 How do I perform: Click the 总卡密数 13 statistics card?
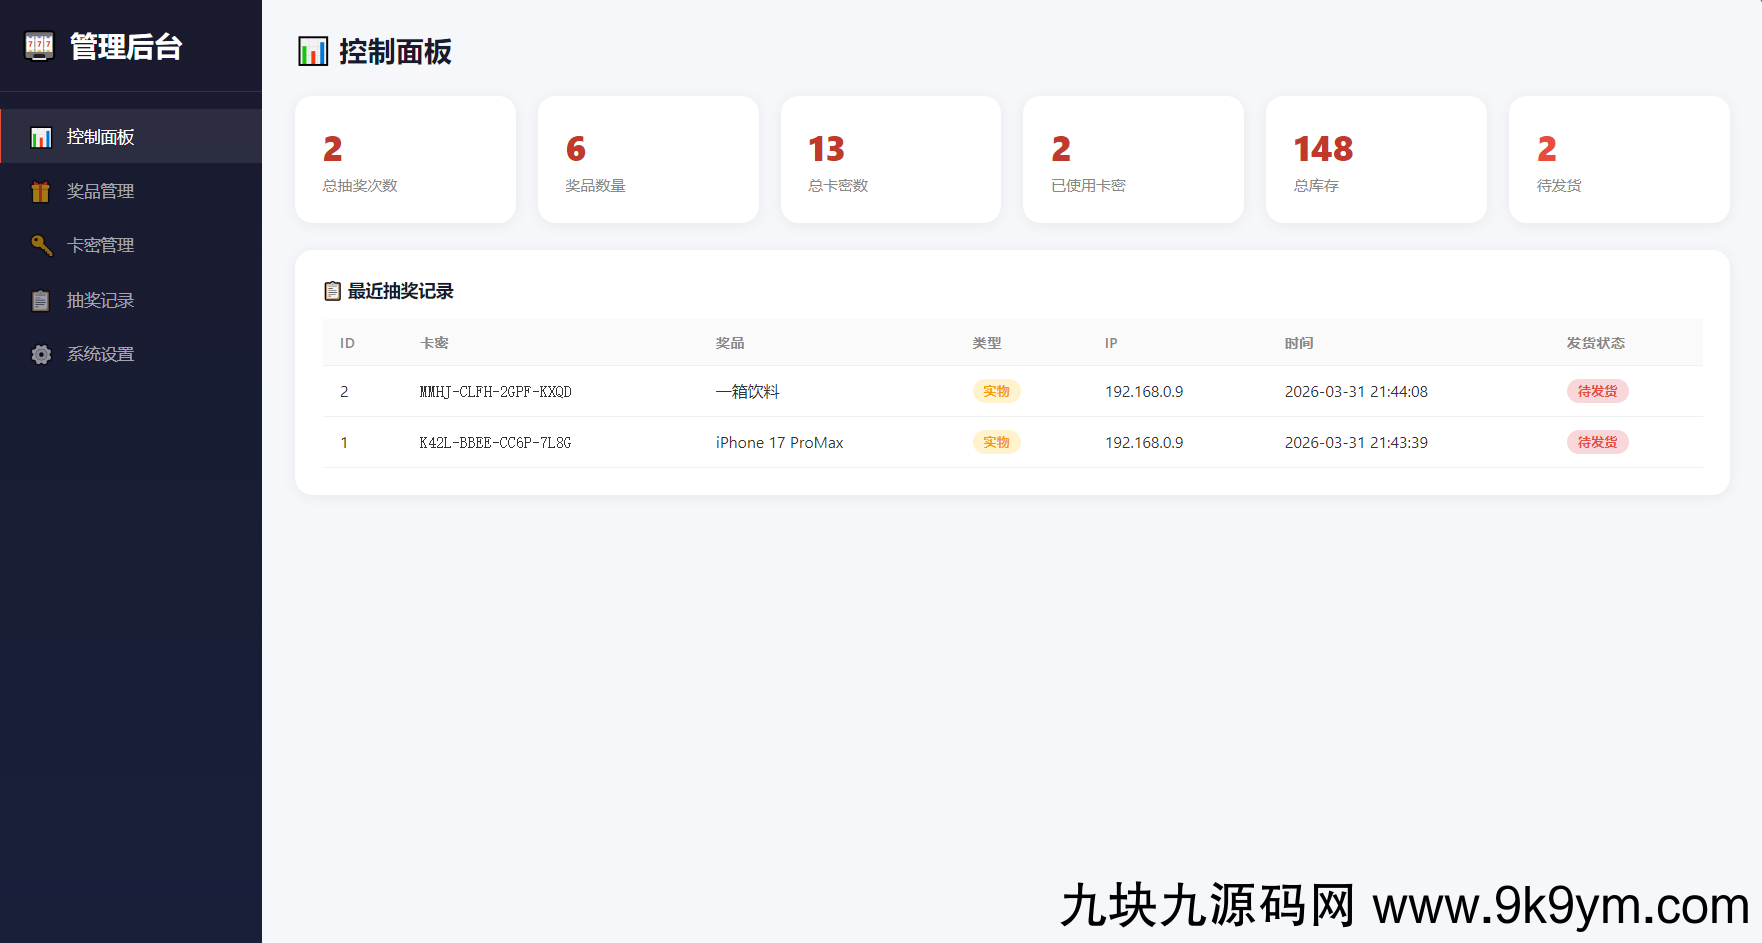click(890, 160)
